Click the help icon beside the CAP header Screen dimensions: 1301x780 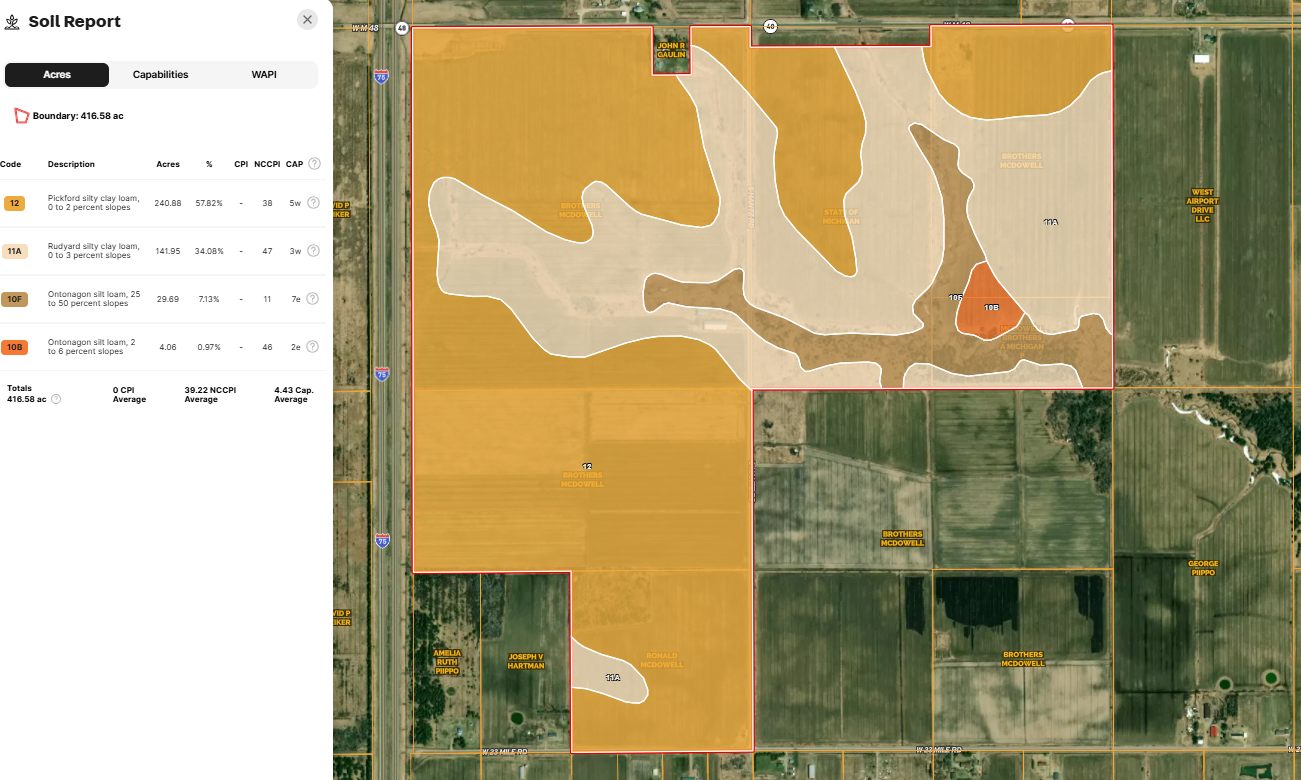(x=314, y=164)
